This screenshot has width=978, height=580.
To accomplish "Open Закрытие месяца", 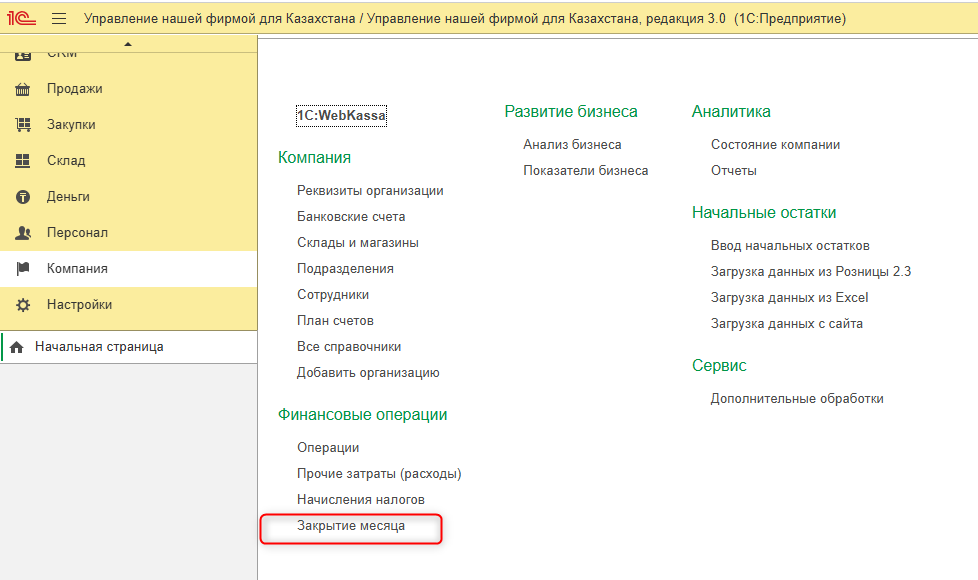I will tap(351, 525).
